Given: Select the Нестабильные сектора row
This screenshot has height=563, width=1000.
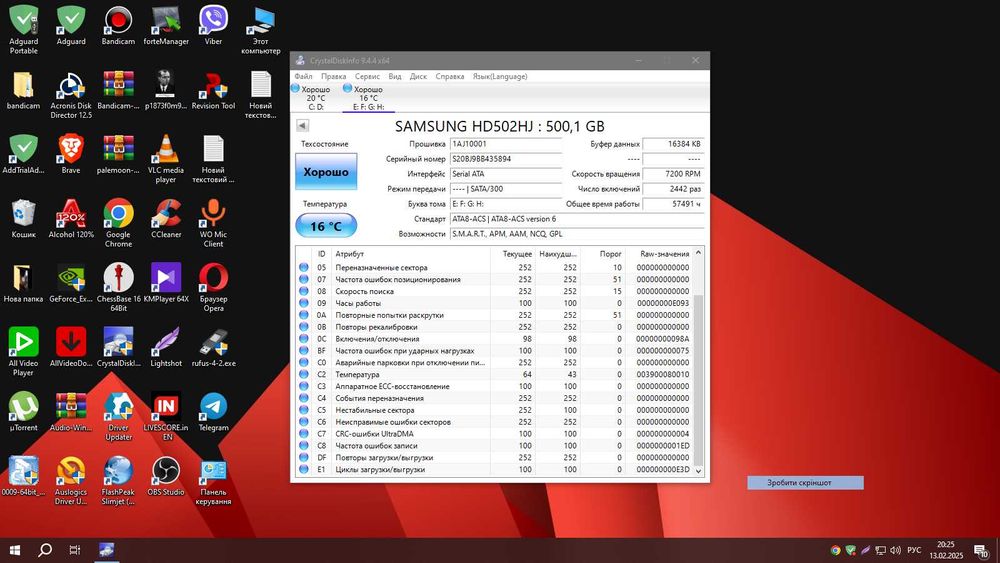Looking at the screenshot, I should click(x=495, y=410).
